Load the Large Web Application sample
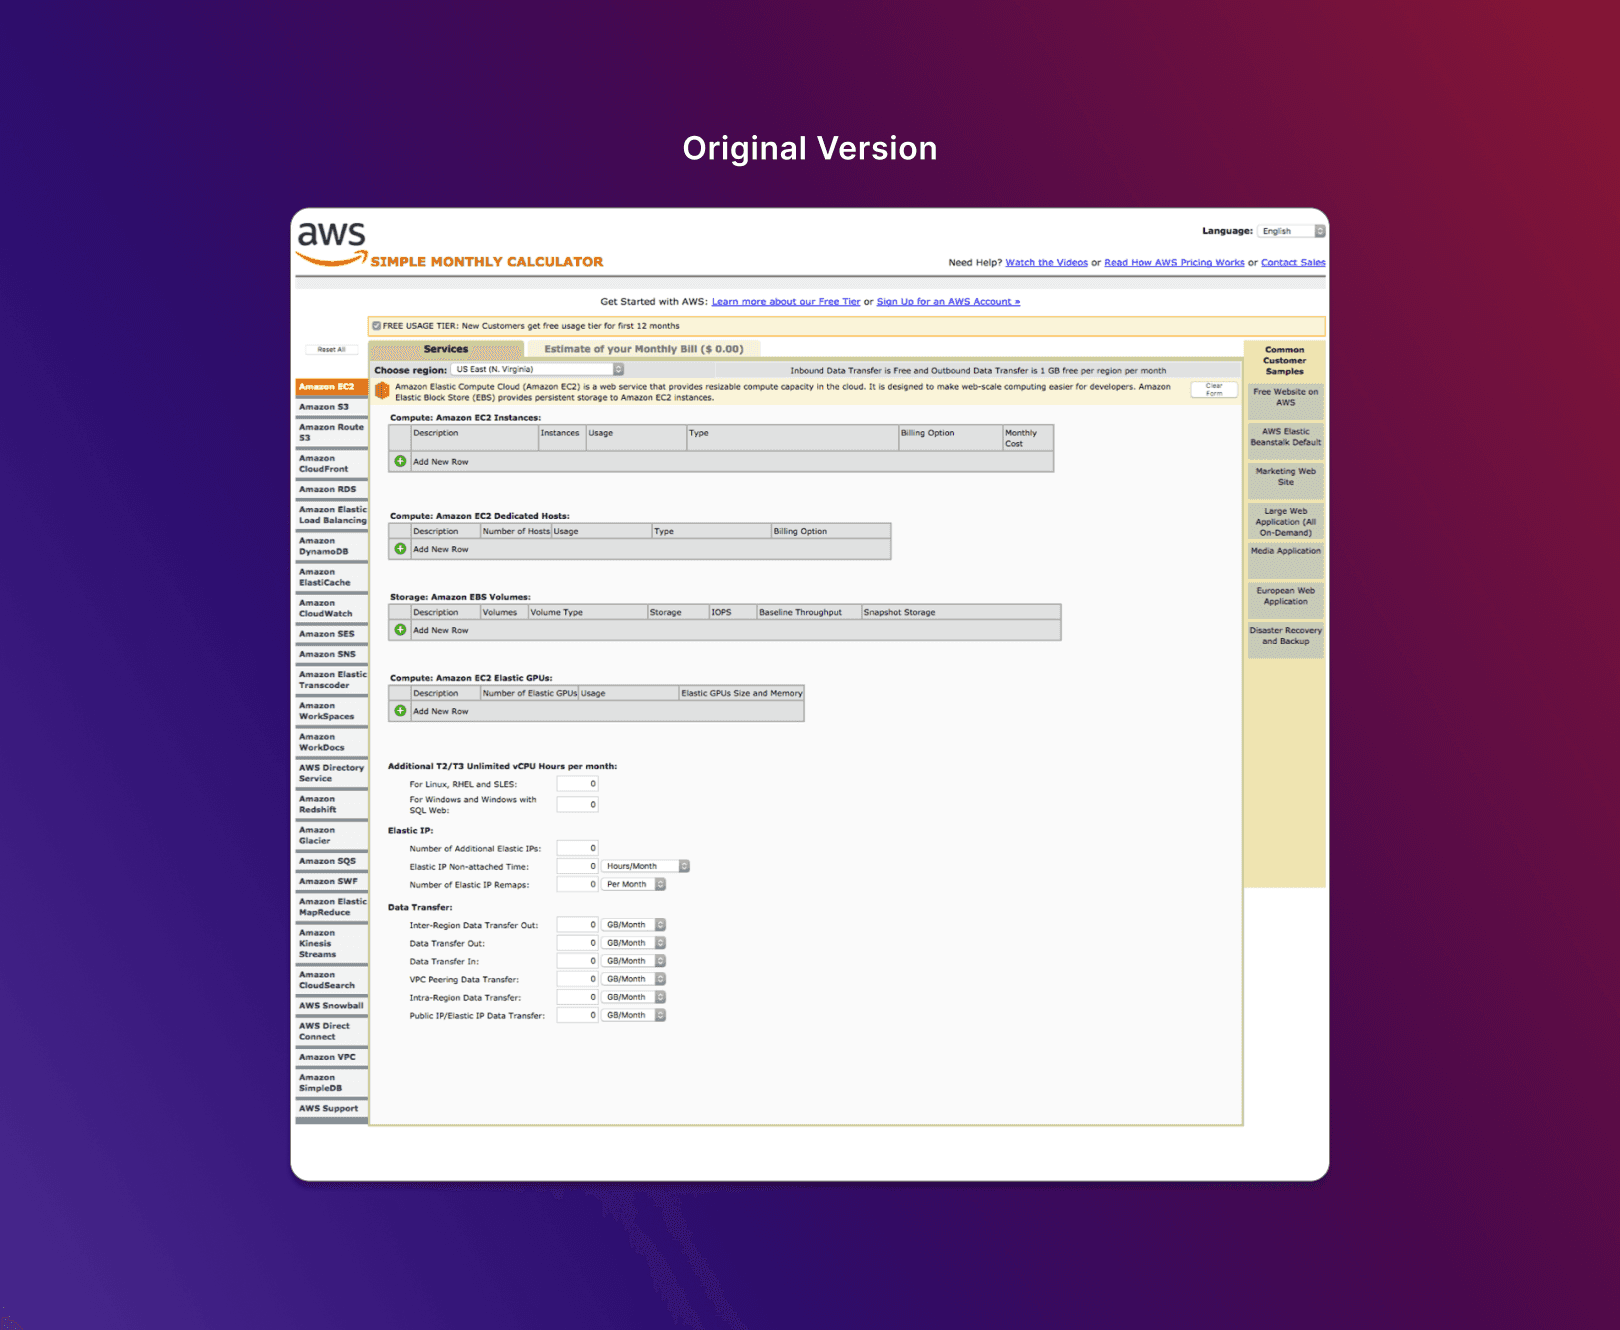The width and height of the screenshot is (1620, 1330). point(1286,521)
